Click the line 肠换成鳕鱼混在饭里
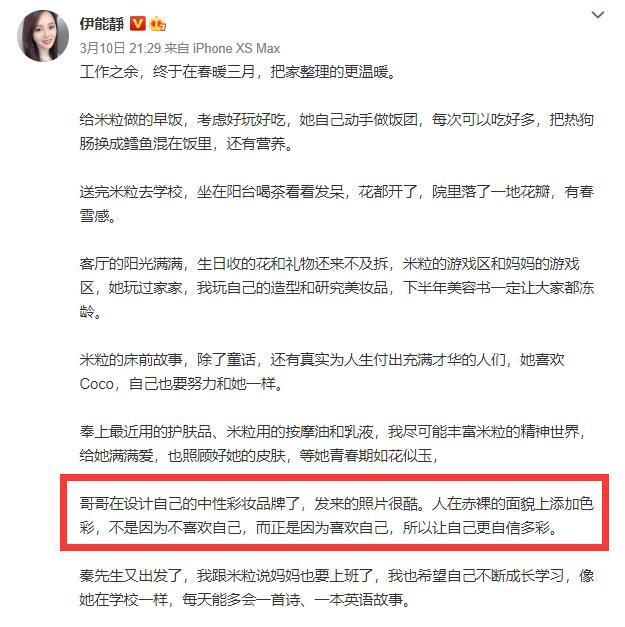This screenshot has height=627, width=625. point(186,144)
